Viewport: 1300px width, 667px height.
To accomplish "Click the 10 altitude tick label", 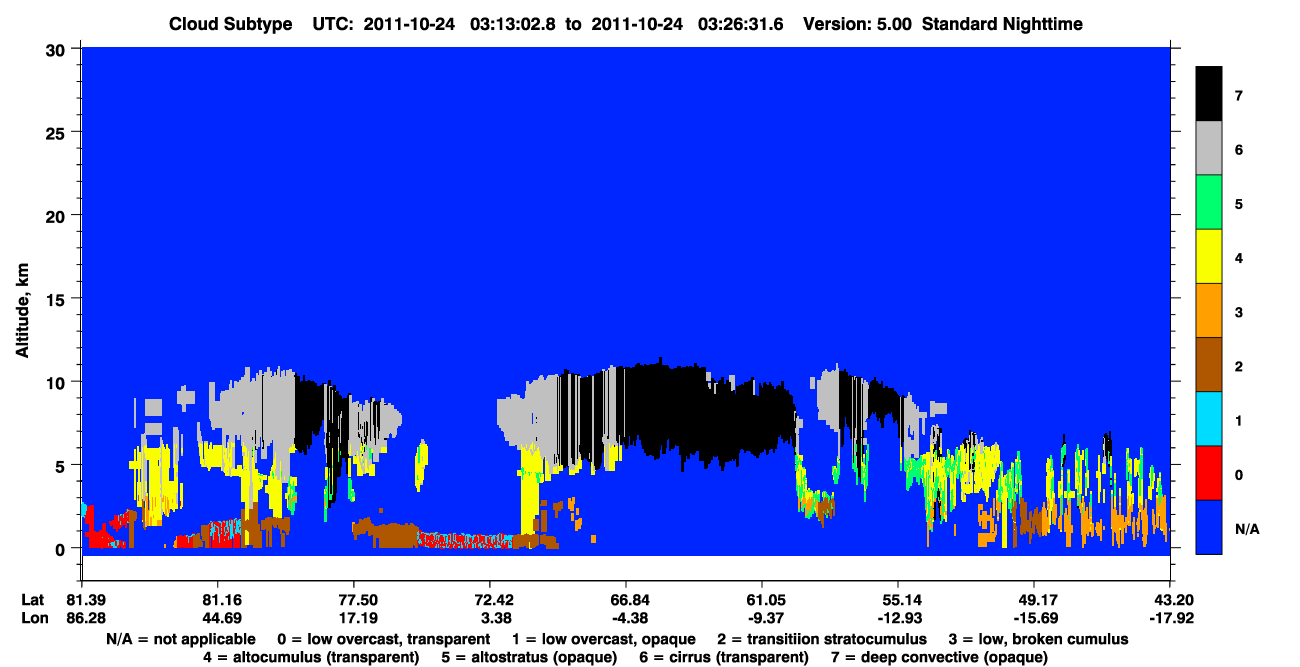I will (x=58, y=382).
